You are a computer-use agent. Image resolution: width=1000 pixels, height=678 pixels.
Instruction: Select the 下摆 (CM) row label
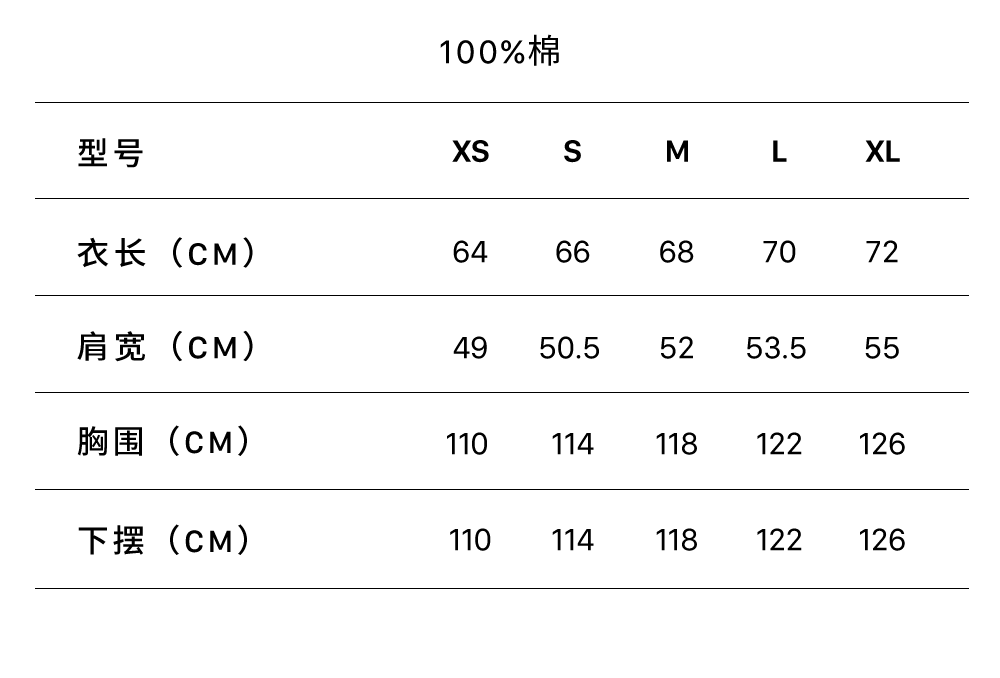click(x=164, y=540)
